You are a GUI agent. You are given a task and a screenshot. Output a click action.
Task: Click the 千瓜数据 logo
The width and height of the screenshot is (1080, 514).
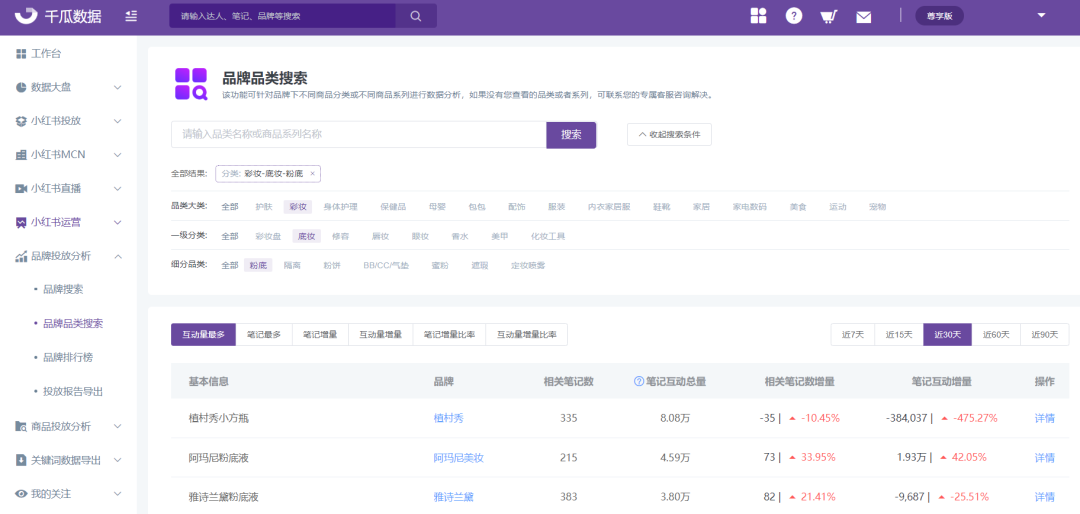(x=58, y=16)
